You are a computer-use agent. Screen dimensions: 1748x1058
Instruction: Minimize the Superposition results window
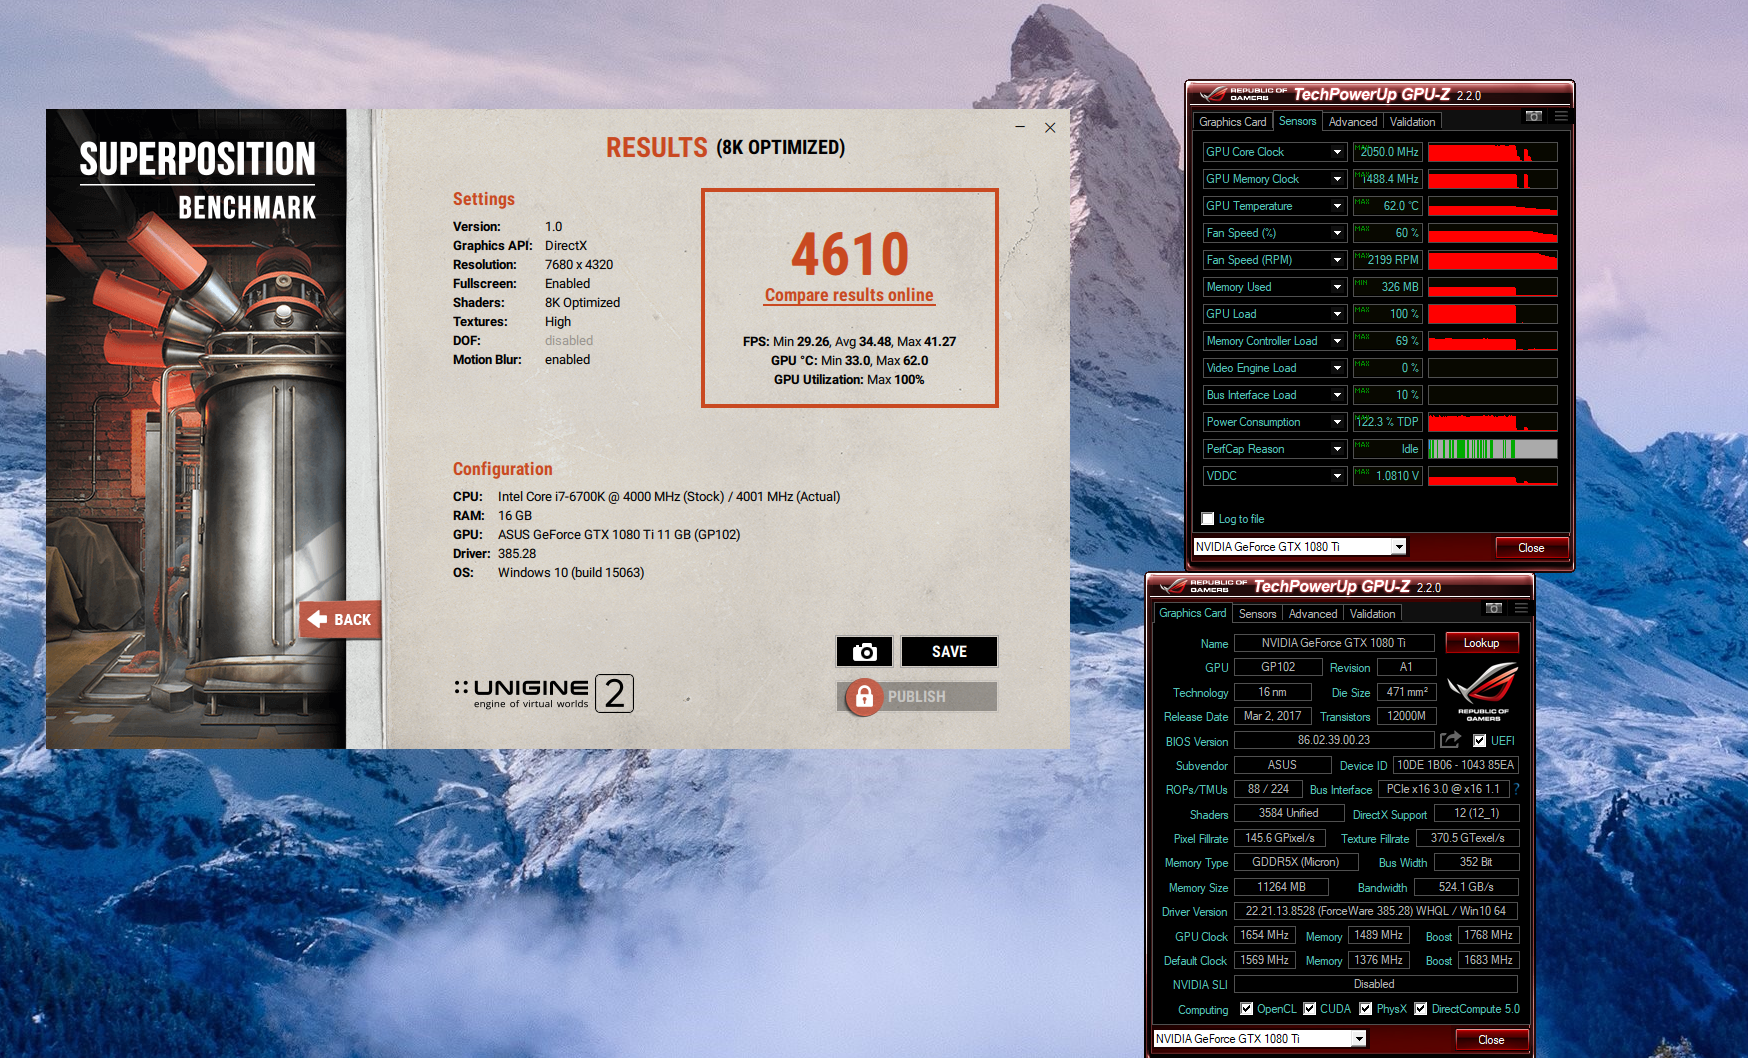(1020, 127)
